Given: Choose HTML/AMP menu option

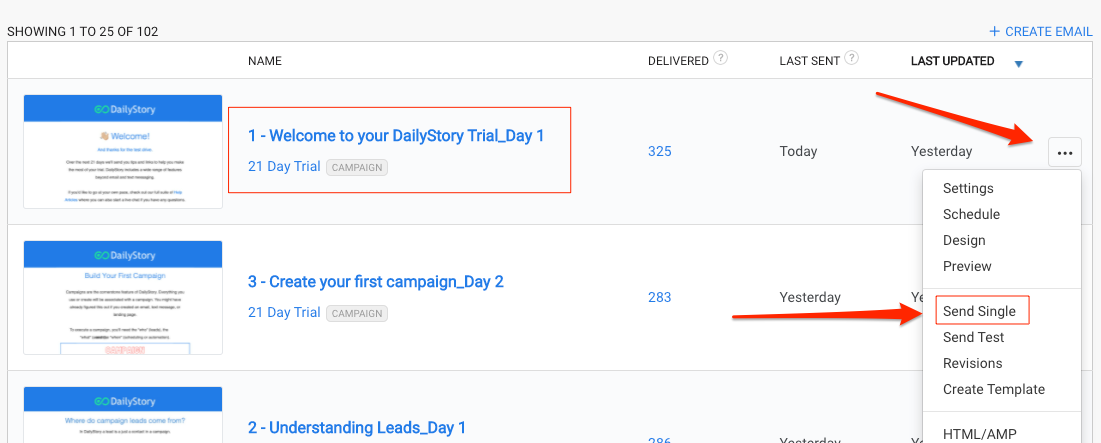Looking at the screenshot, I should (979, 434).
